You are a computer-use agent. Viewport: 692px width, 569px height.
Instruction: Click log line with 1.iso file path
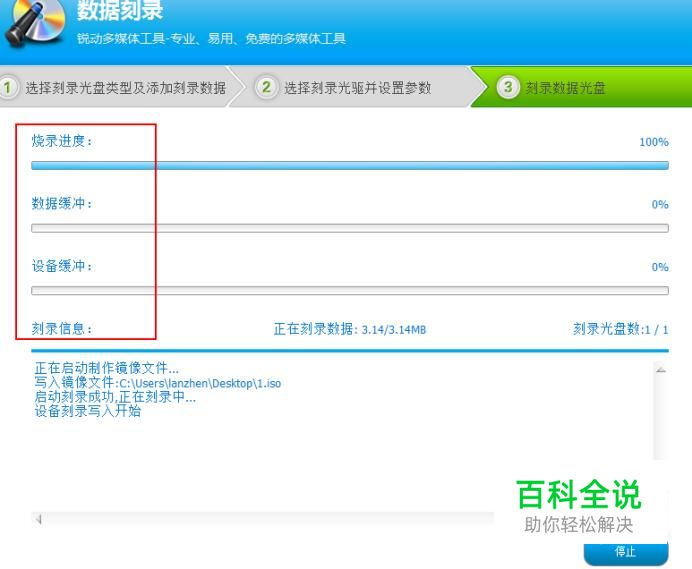point(158,383)
